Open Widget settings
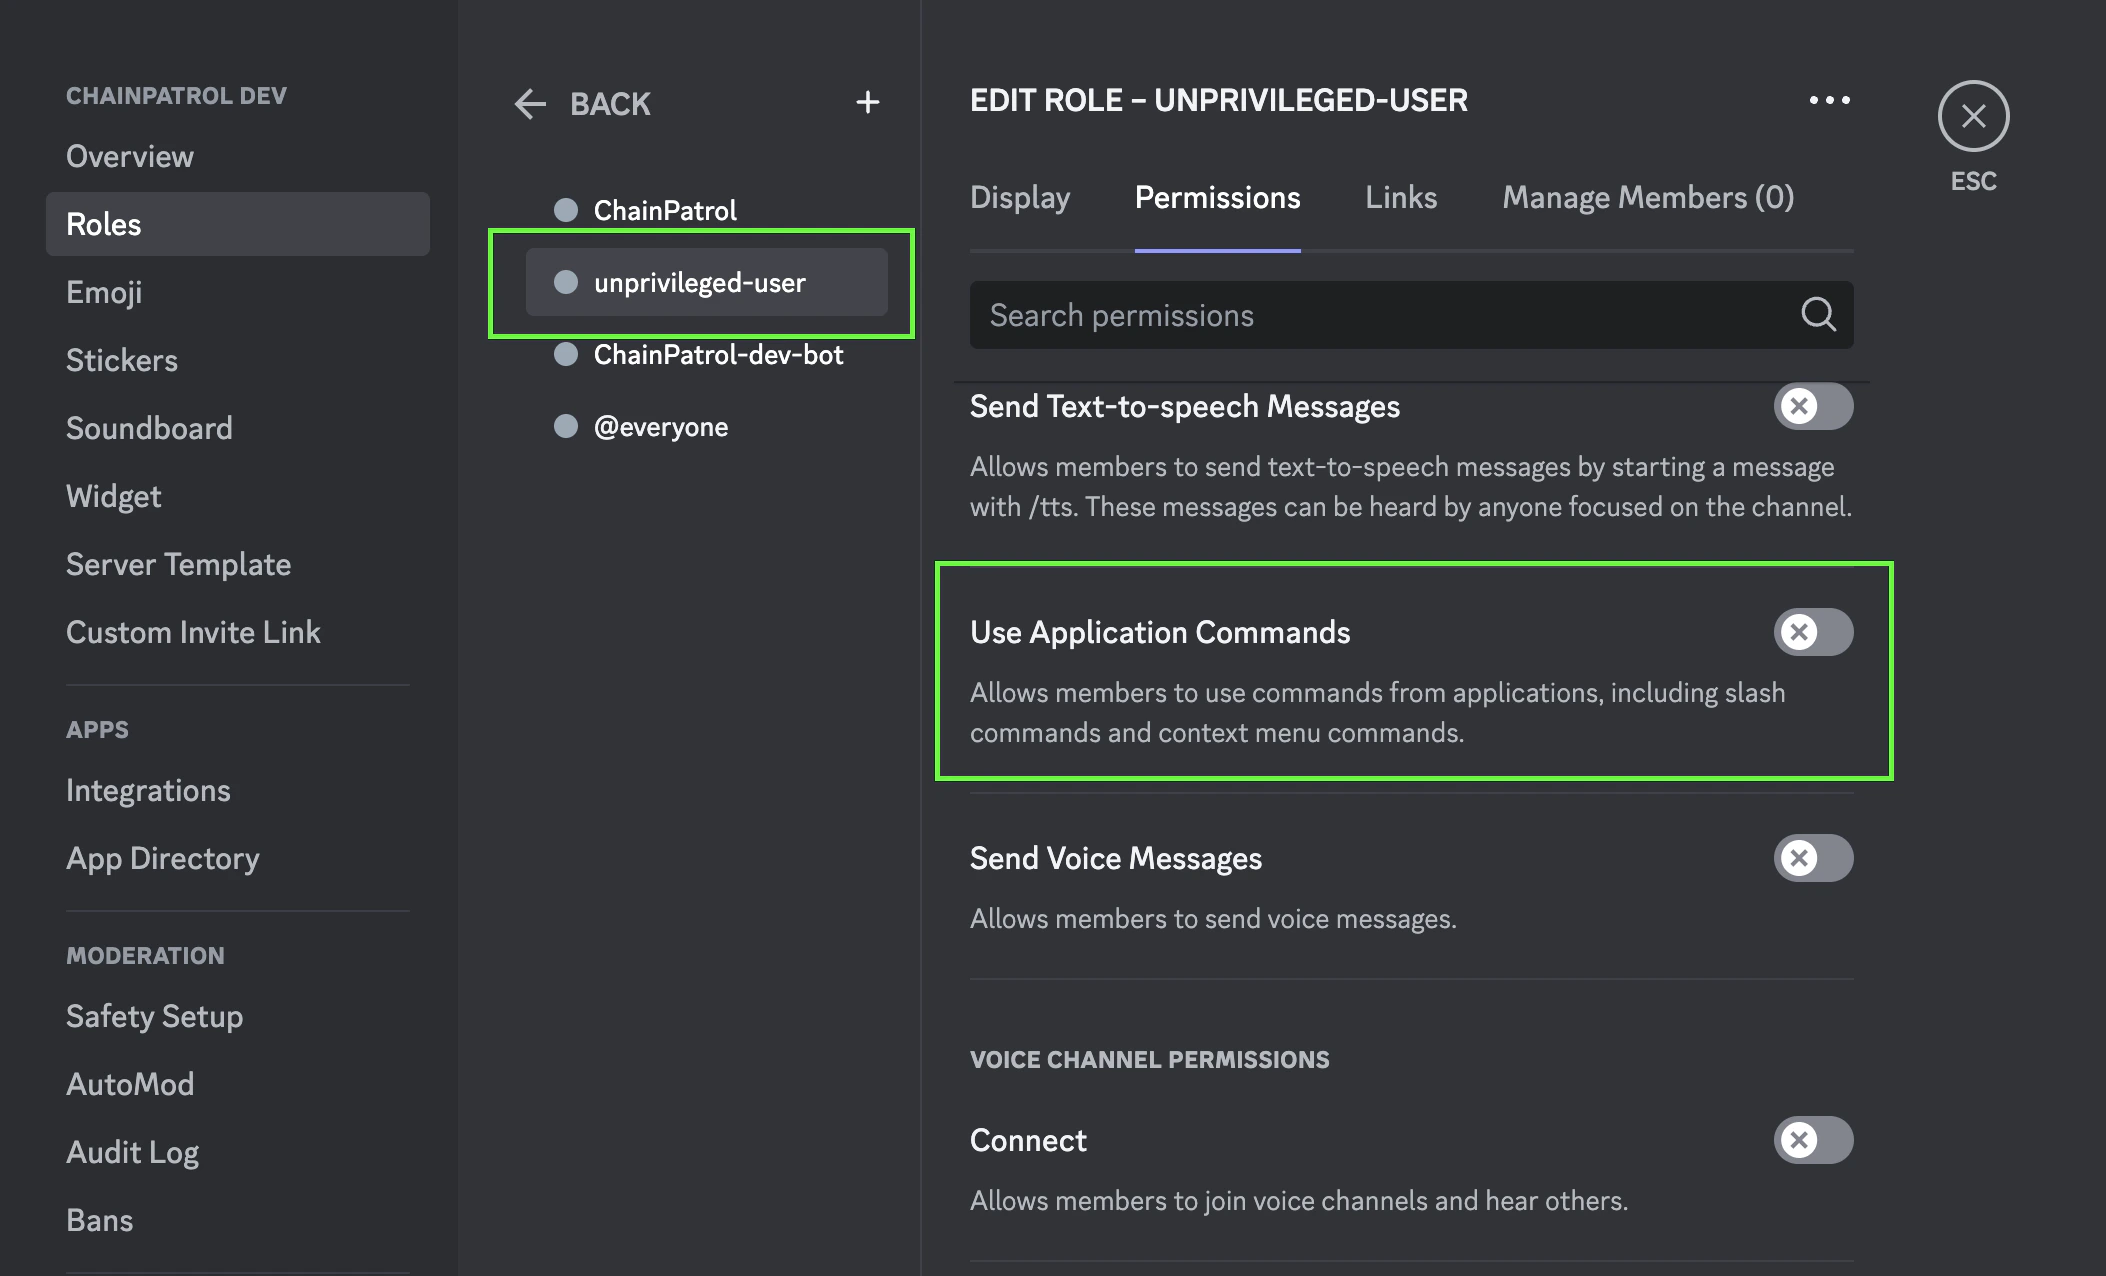 [238, 496]
